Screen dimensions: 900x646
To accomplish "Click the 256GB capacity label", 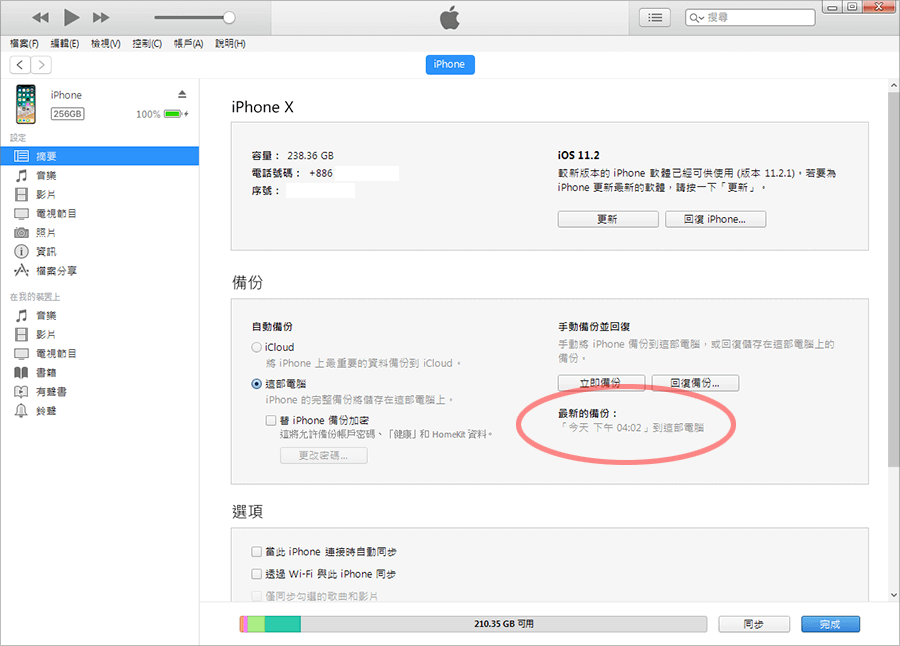I will click(x=68, y=114).
